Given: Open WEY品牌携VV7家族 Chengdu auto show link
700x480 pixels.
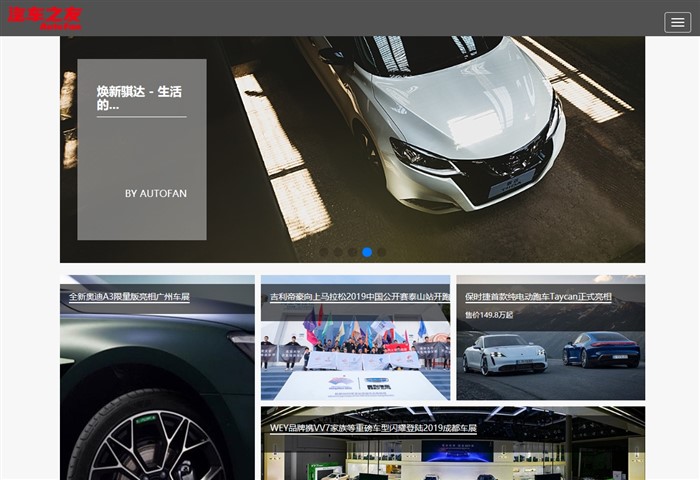Looking at the screenshot, I should [x=373, y=428].
